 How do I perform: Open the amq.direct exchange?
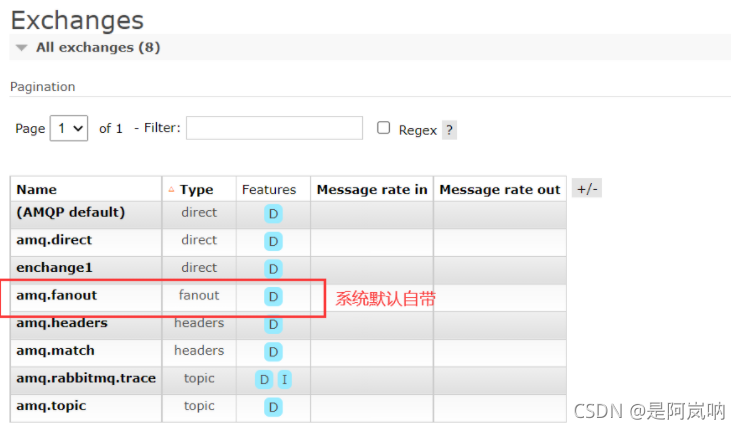[x=54, y=240]
